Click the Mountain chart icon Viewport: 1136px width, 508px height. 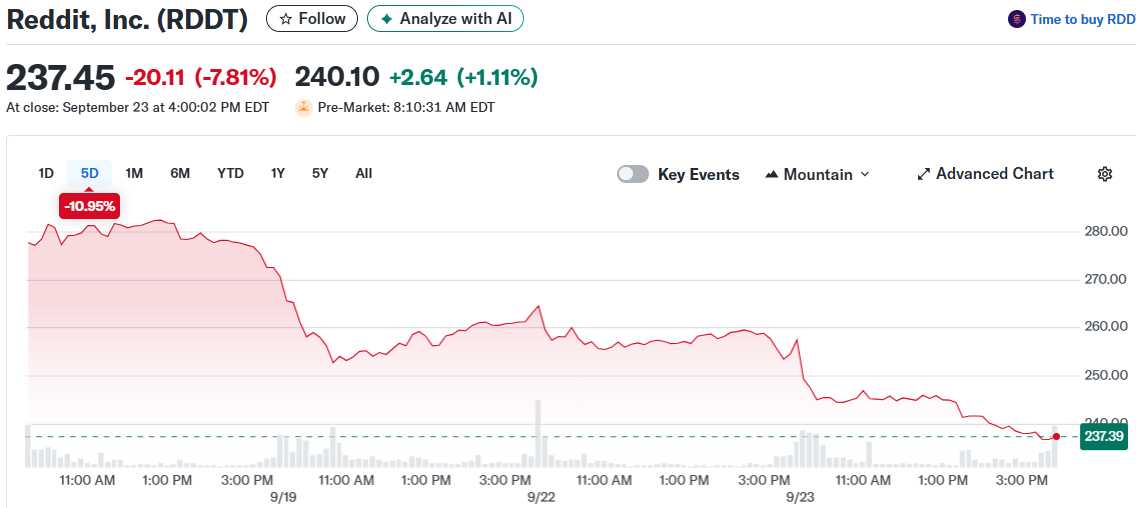coord(772,175)
